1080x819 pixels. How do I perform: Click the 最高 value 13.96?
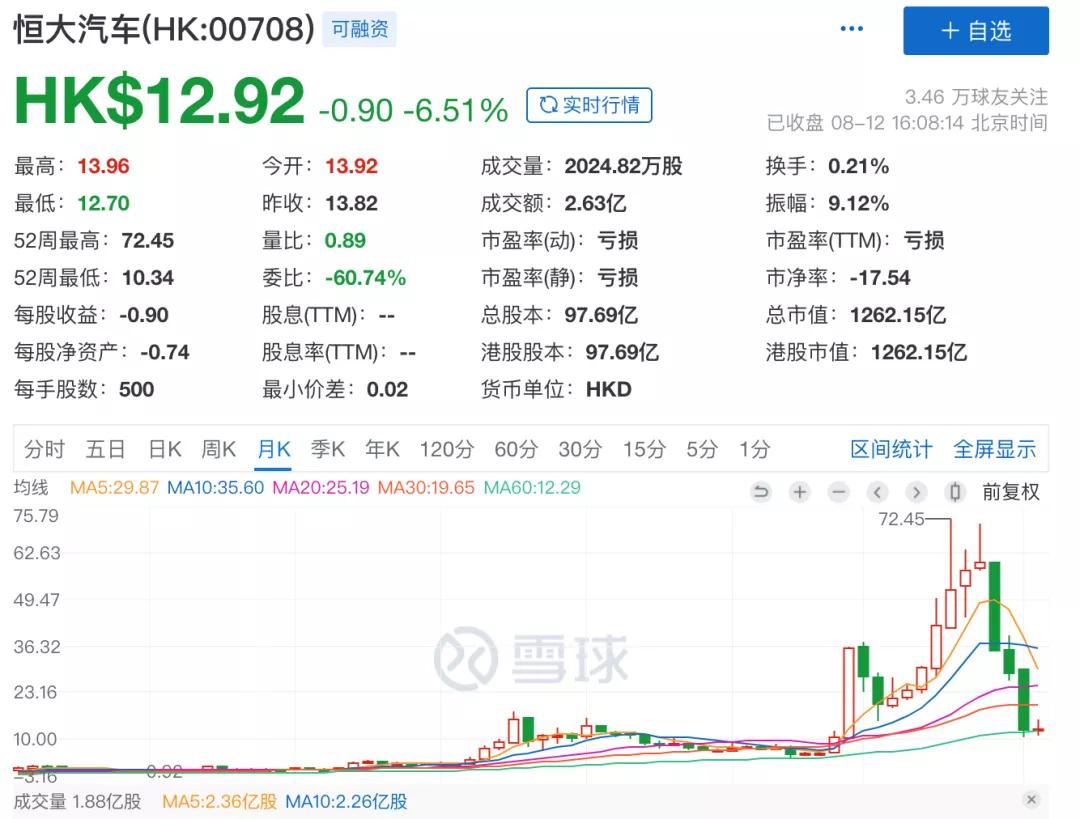coord(103,166)
